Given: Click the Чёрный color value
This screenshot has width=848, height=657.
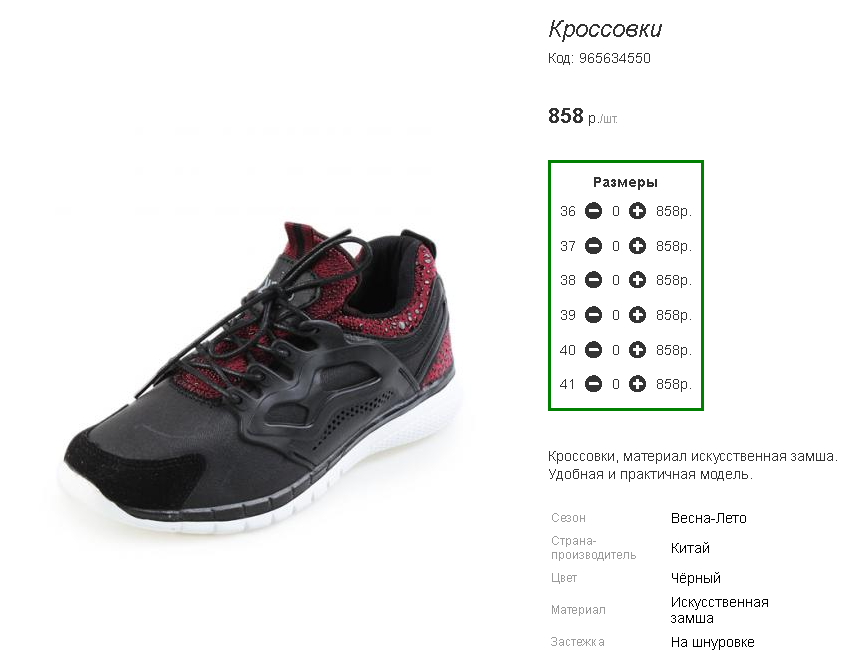Looking at the screenshot, I should tap(695, 578).
